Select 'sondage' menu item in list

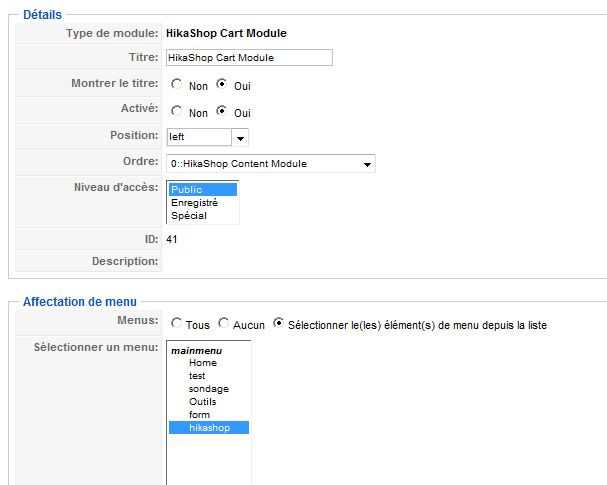tap(208, 389)
